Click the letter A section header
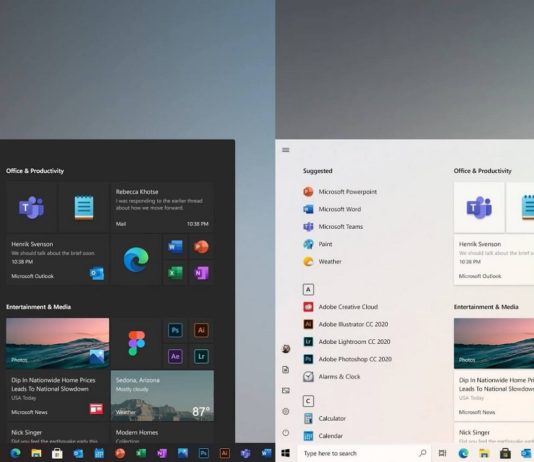The image size is (534, 462). pos(308,290)
